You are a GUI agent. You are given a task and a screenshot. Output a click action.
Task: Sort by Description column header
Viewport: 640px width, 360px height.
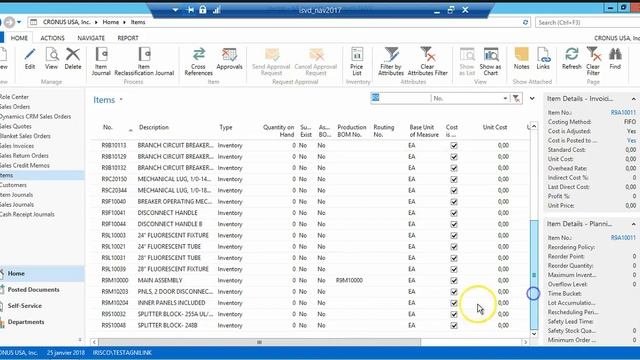[x=154, y=127]
